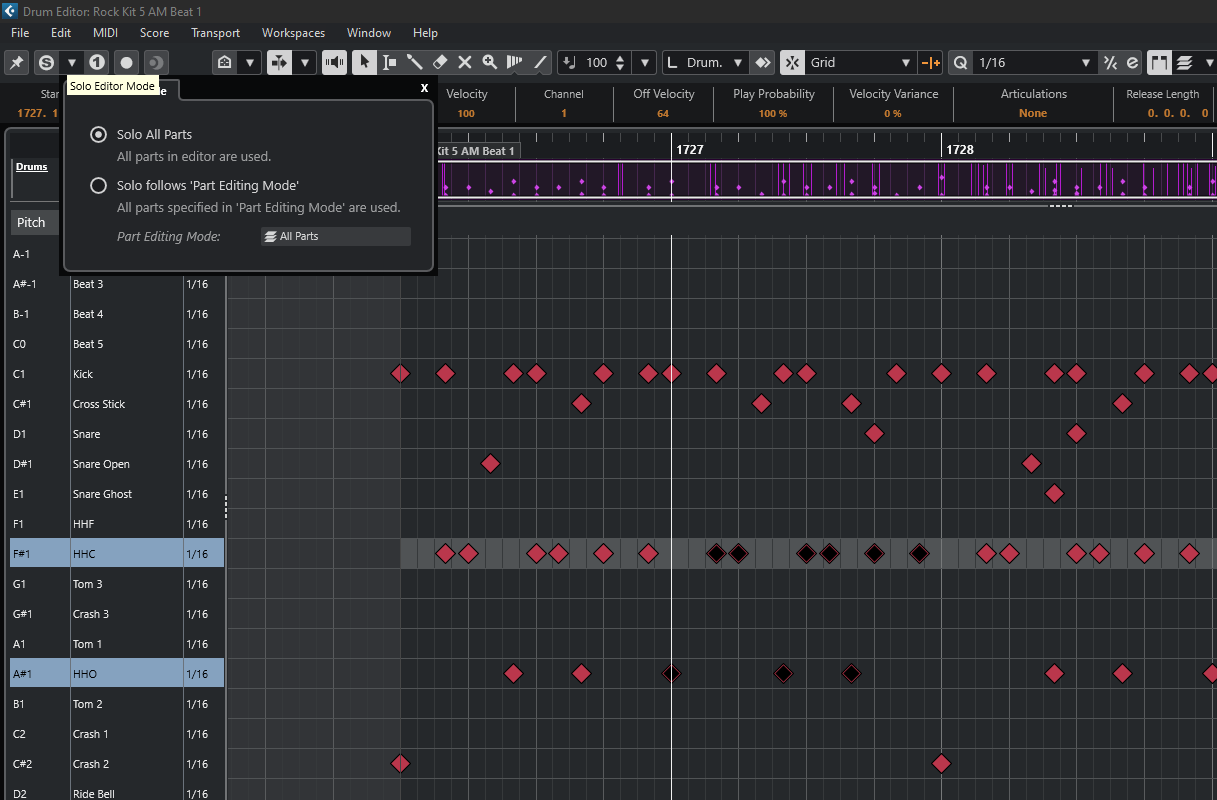The height and width of the screenshot is (800, 1217).
Task: Select the Zoom magnifier tool
Action: (490, 62)
